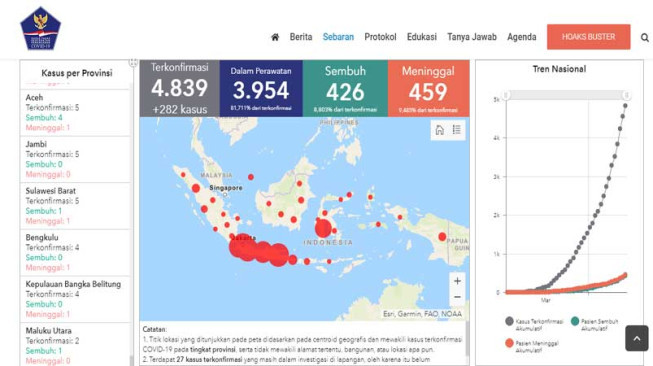This screenshot has width=653, height=366.
Task: Select the Maluku Utara province entry
Action: [75, 345]
